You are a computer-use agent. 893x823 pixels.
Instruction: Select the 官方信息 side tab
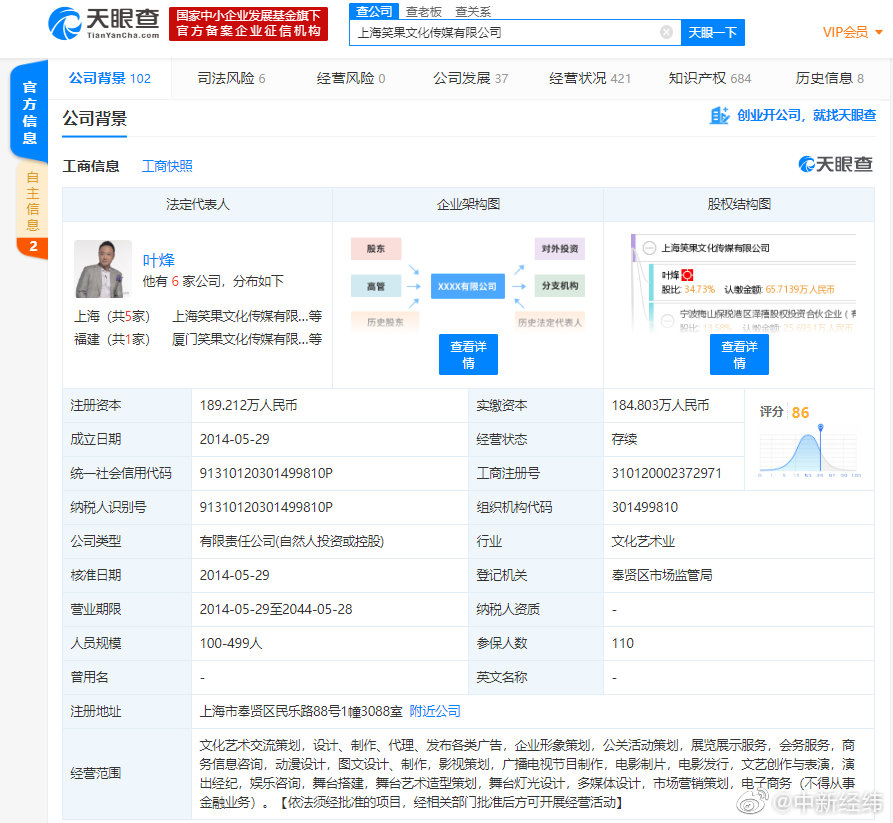point(30,112)
